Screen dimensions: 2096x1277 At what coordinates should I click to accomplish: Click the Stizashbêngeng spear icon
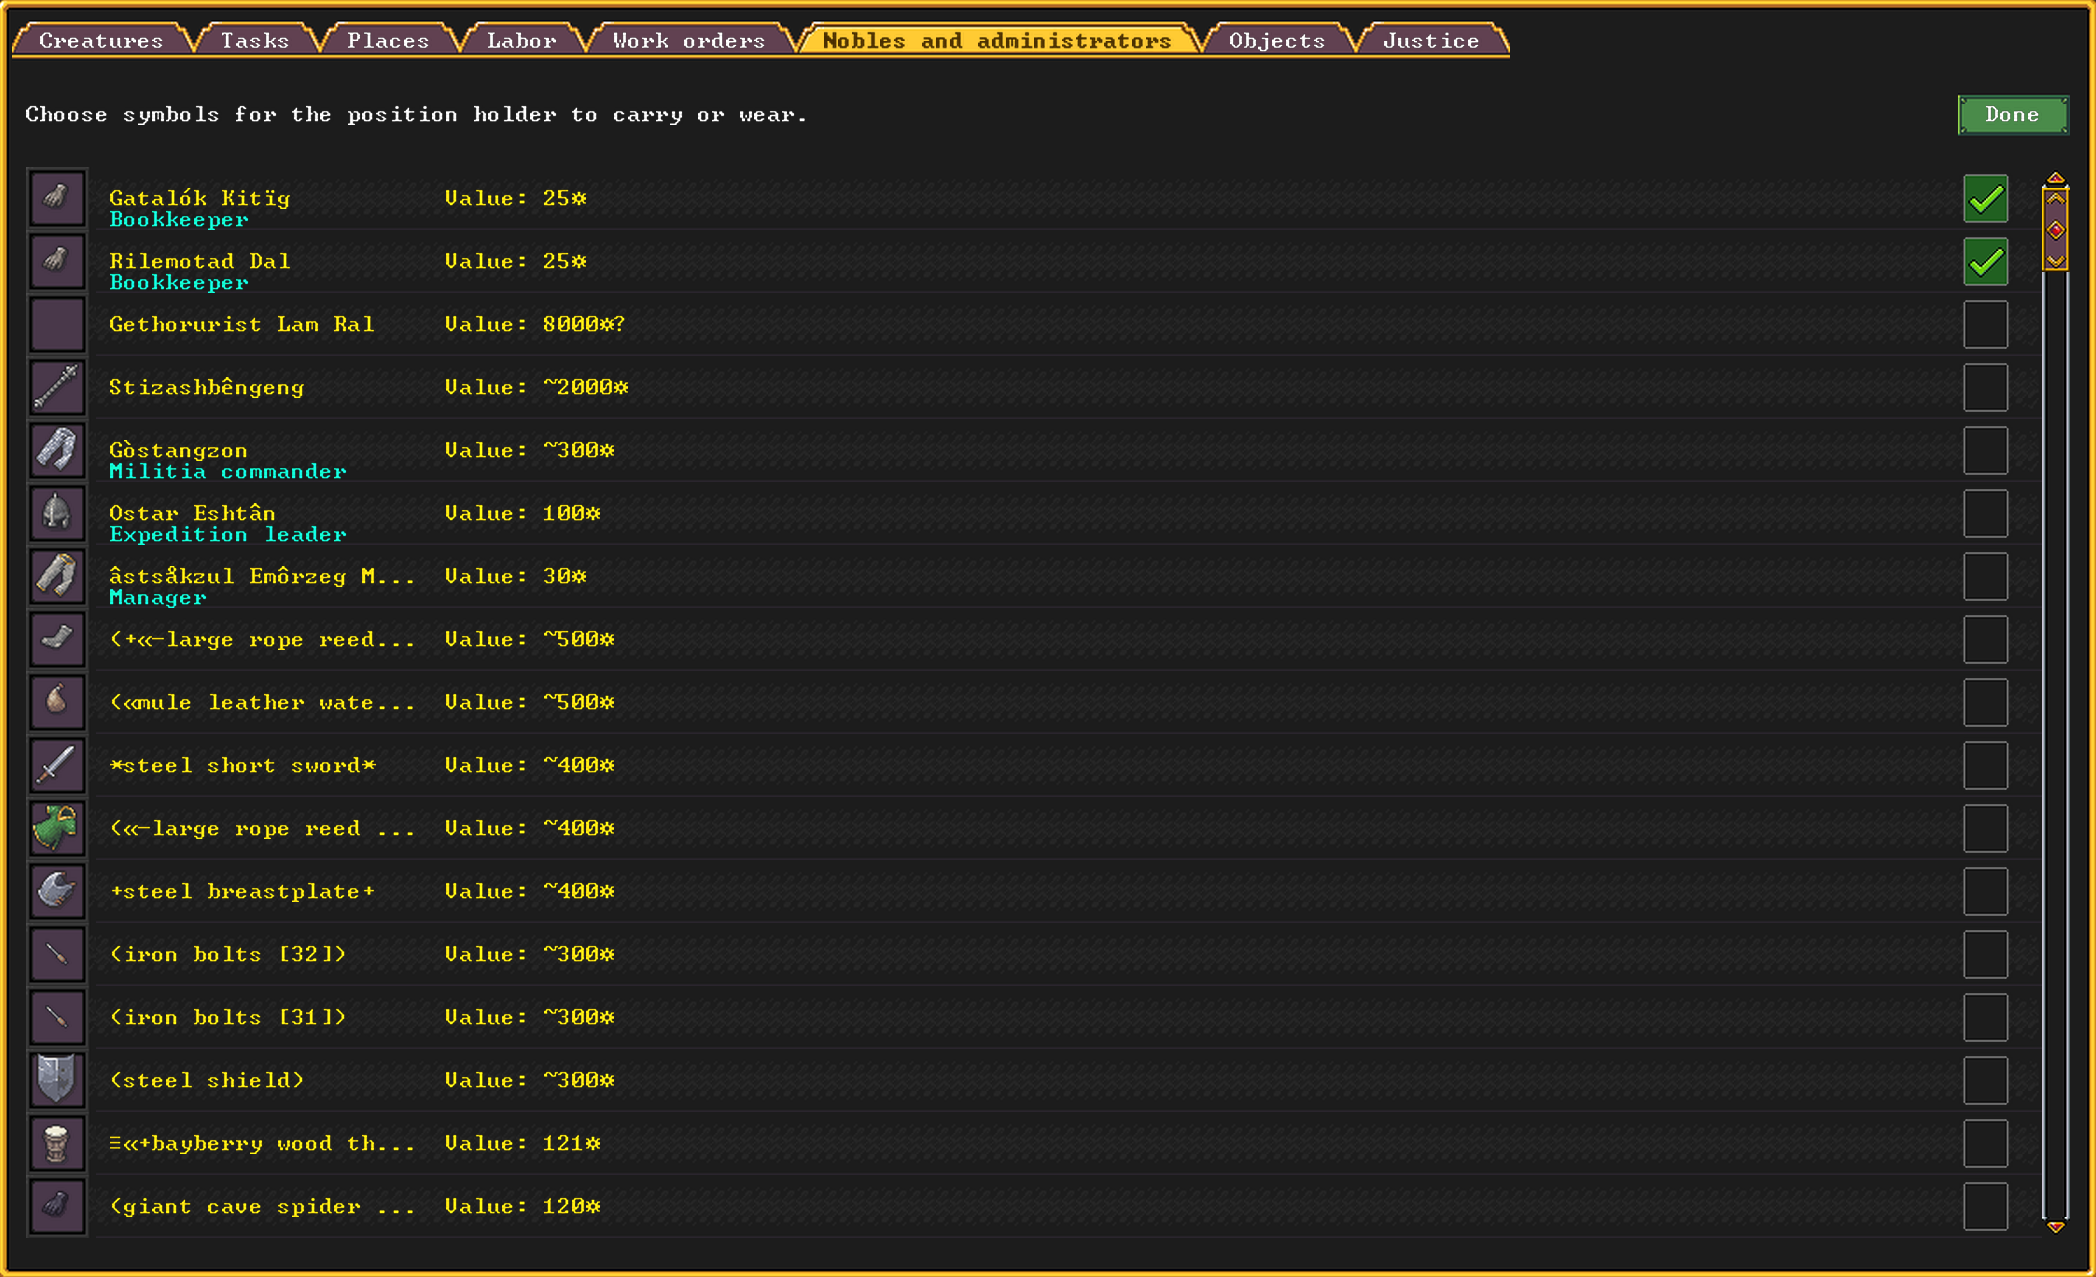point(57,387)
